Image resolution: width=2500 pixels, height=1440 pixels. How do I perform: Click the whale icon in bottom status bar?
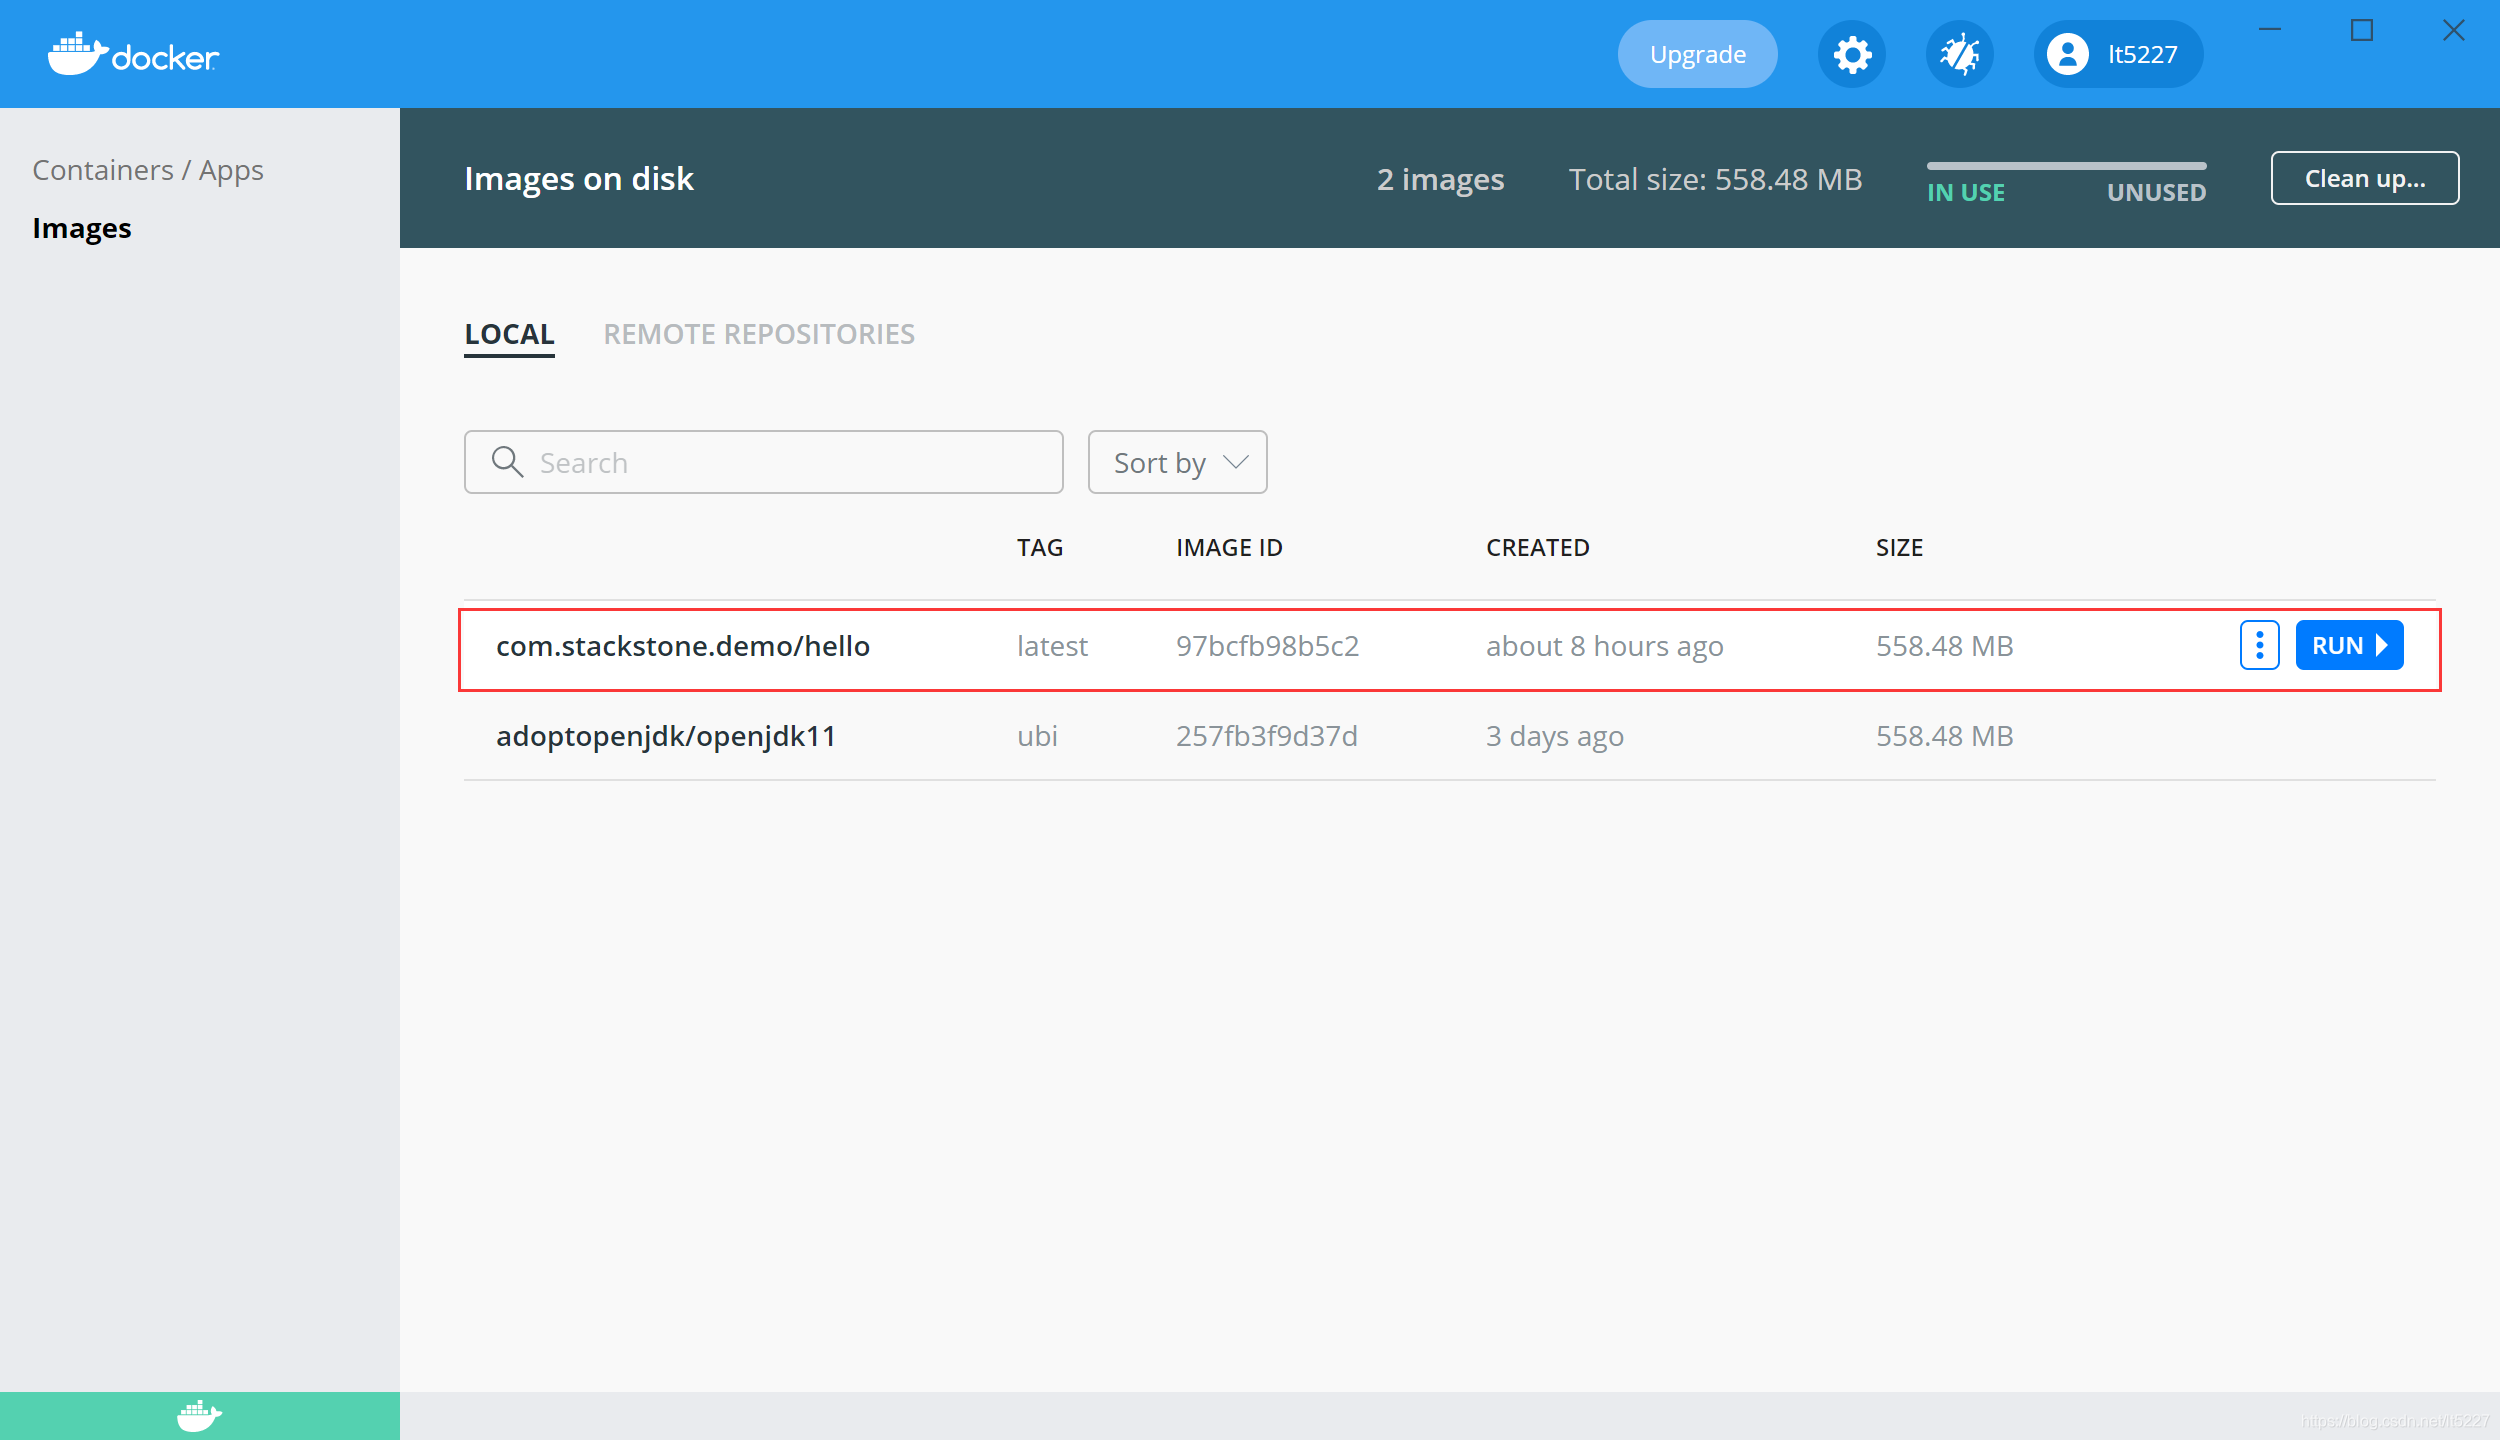(x=199, y=1415)
